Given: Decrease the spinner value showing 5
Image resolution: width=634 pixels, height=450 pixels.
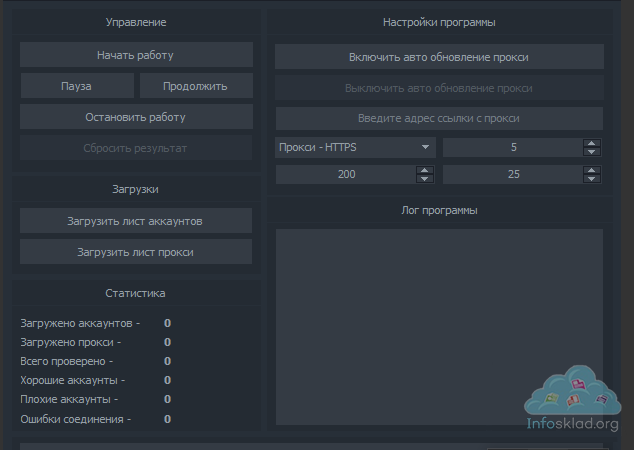Looking at the screenshot, I should pos(592,153).
